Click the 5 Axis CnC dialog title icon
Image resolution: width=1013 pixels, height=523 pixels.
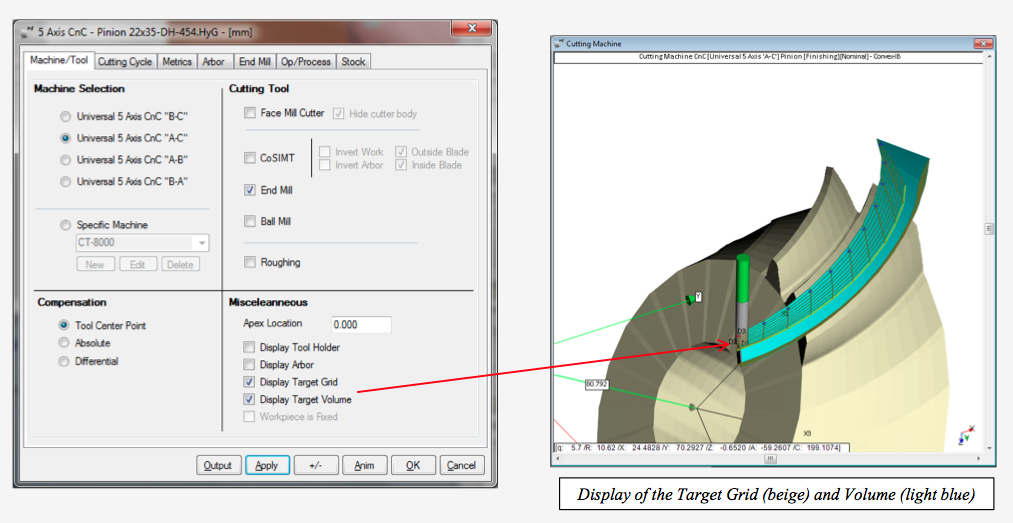tap(27, 32)
